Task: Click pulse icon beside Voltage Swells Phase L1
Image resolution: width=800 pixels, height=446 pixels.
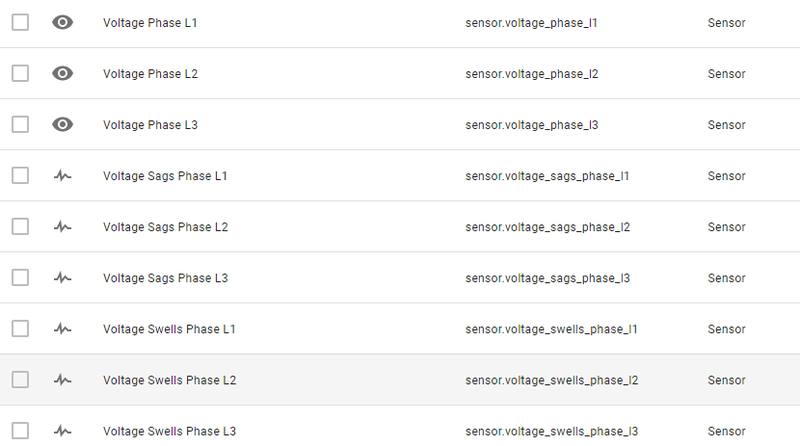Action: click(63, 328)
